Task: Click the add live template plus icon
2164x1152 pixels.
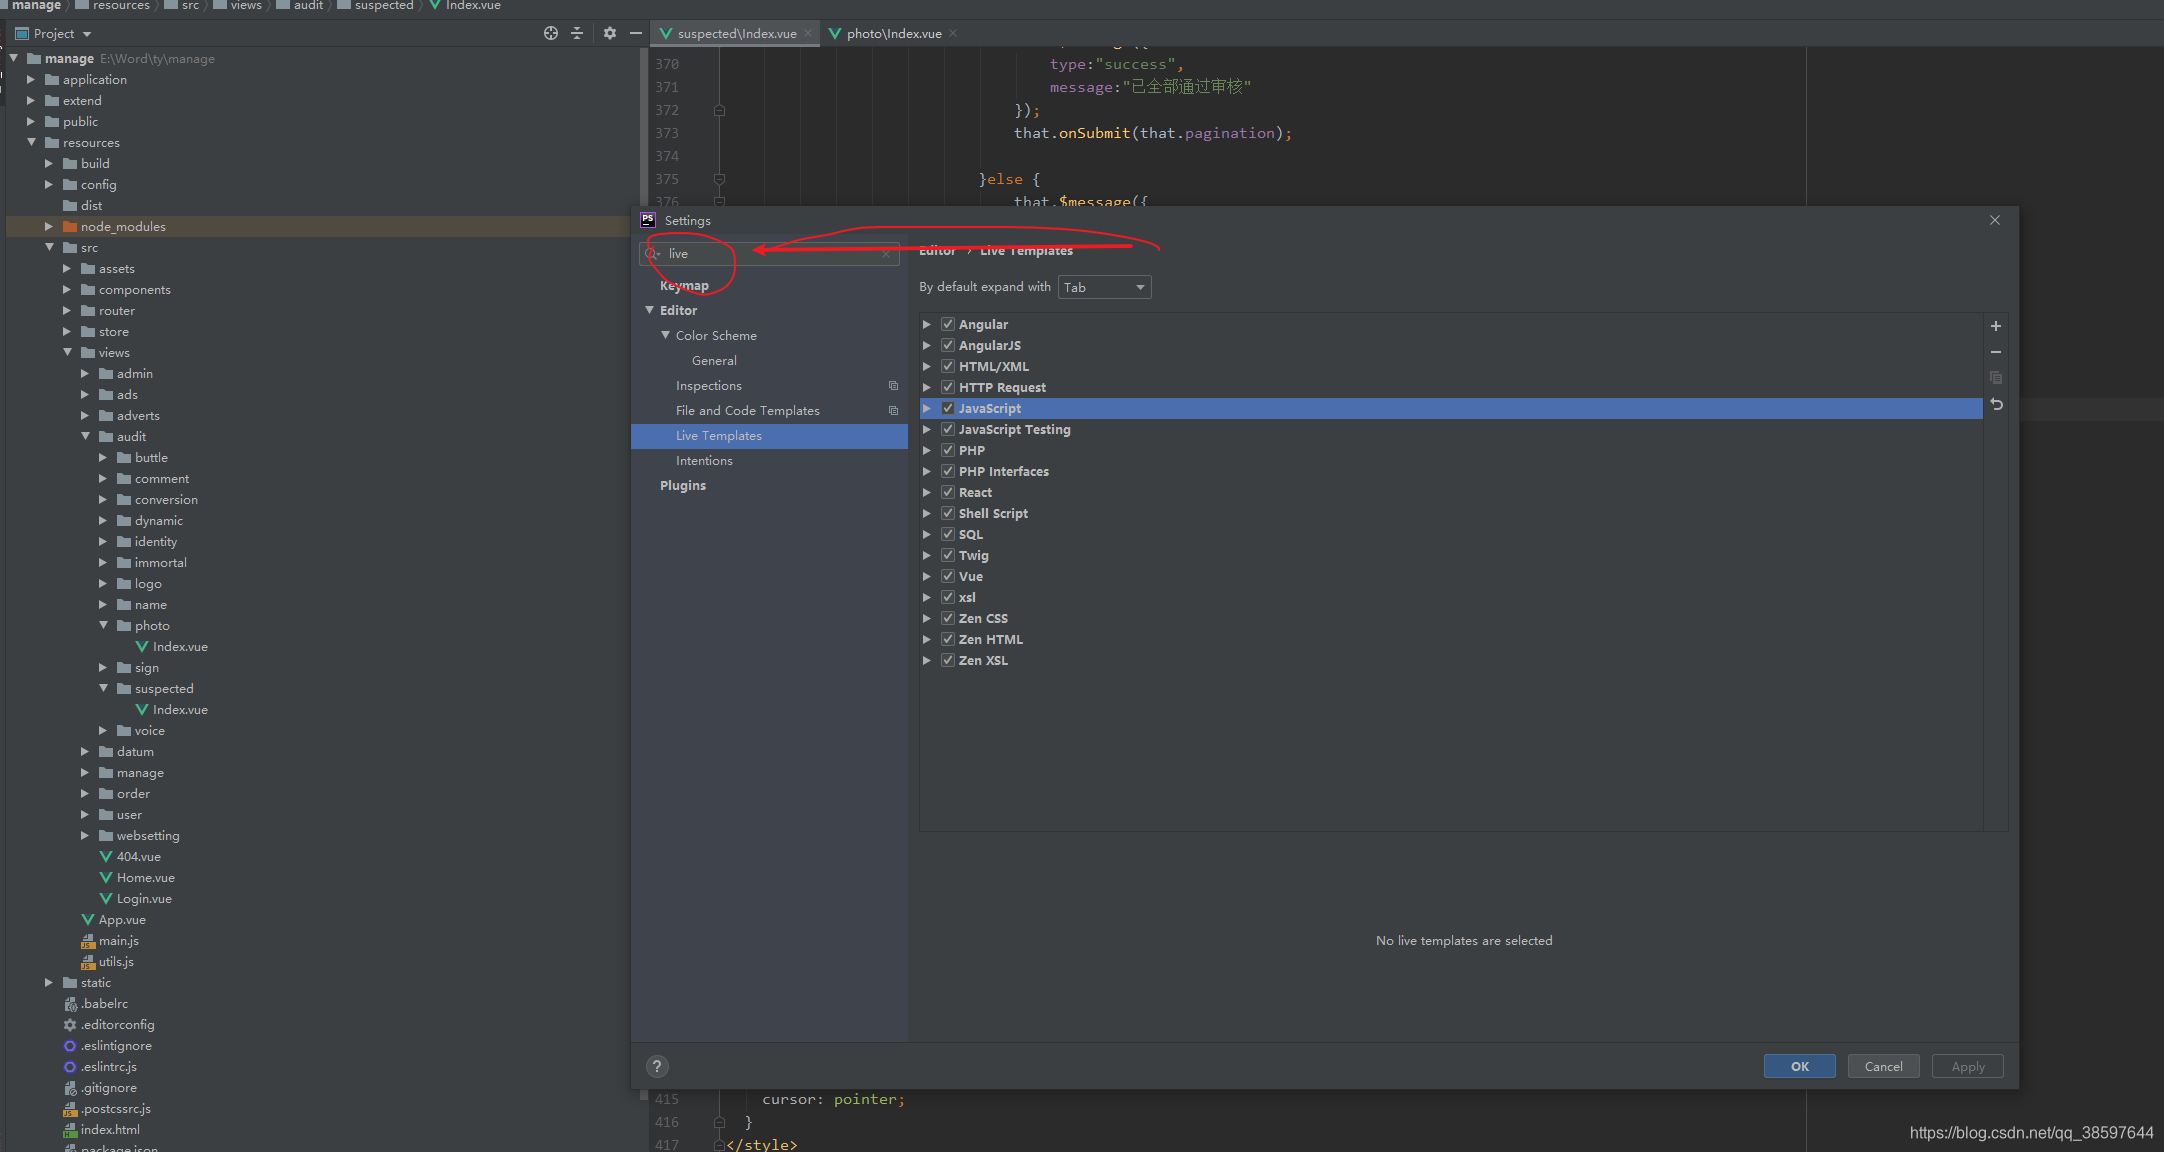Action: pyautogui.click(x=1995, y=326)
